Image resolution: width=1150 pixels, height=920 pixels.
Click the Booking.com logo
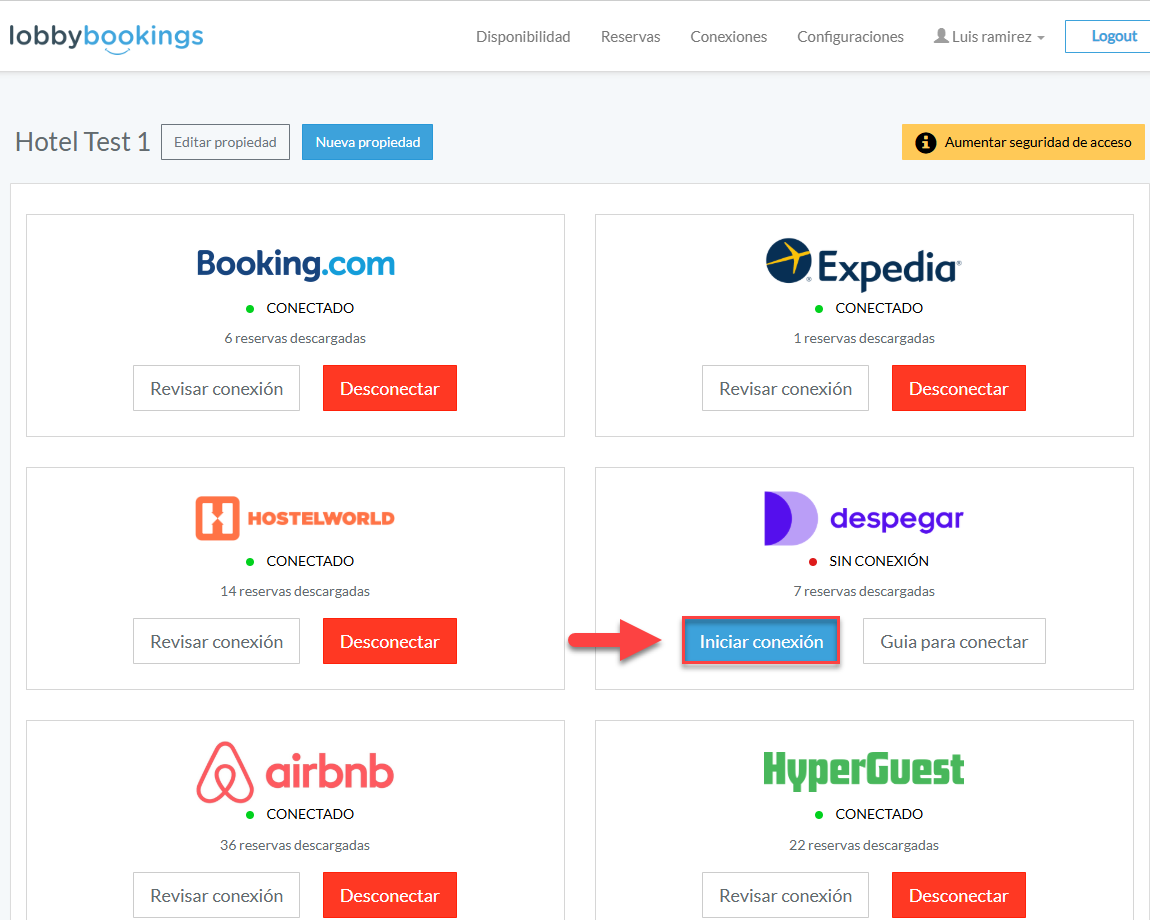296,264
